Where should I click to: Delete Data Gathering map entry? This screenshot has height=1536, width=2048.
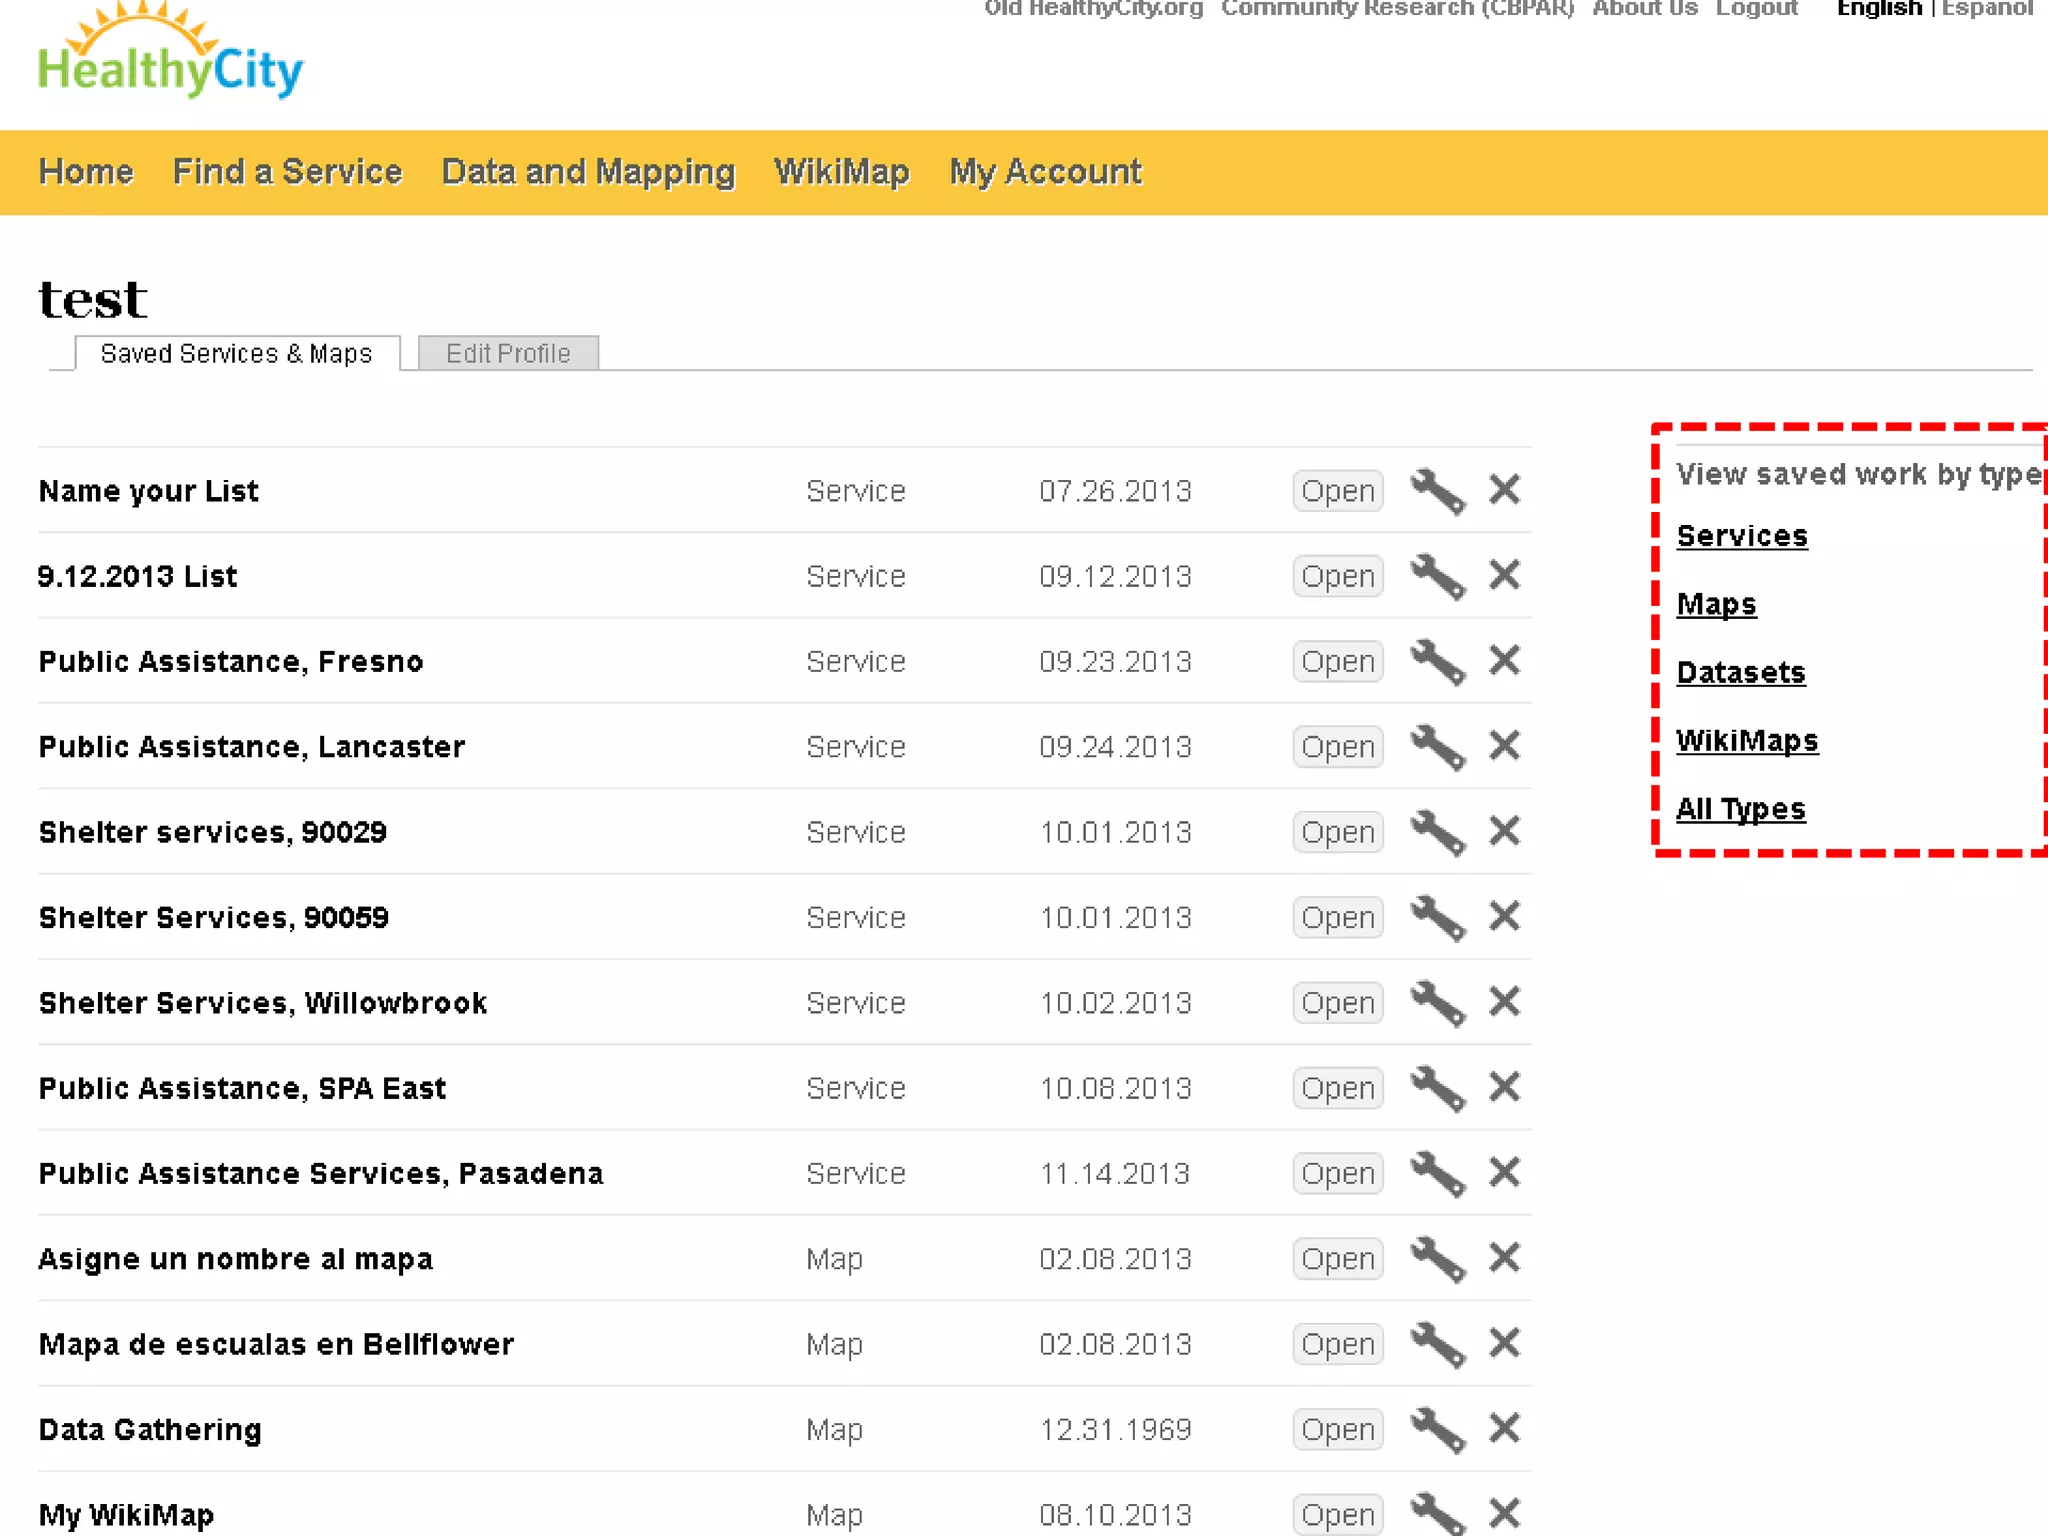click(1504, 1428)
